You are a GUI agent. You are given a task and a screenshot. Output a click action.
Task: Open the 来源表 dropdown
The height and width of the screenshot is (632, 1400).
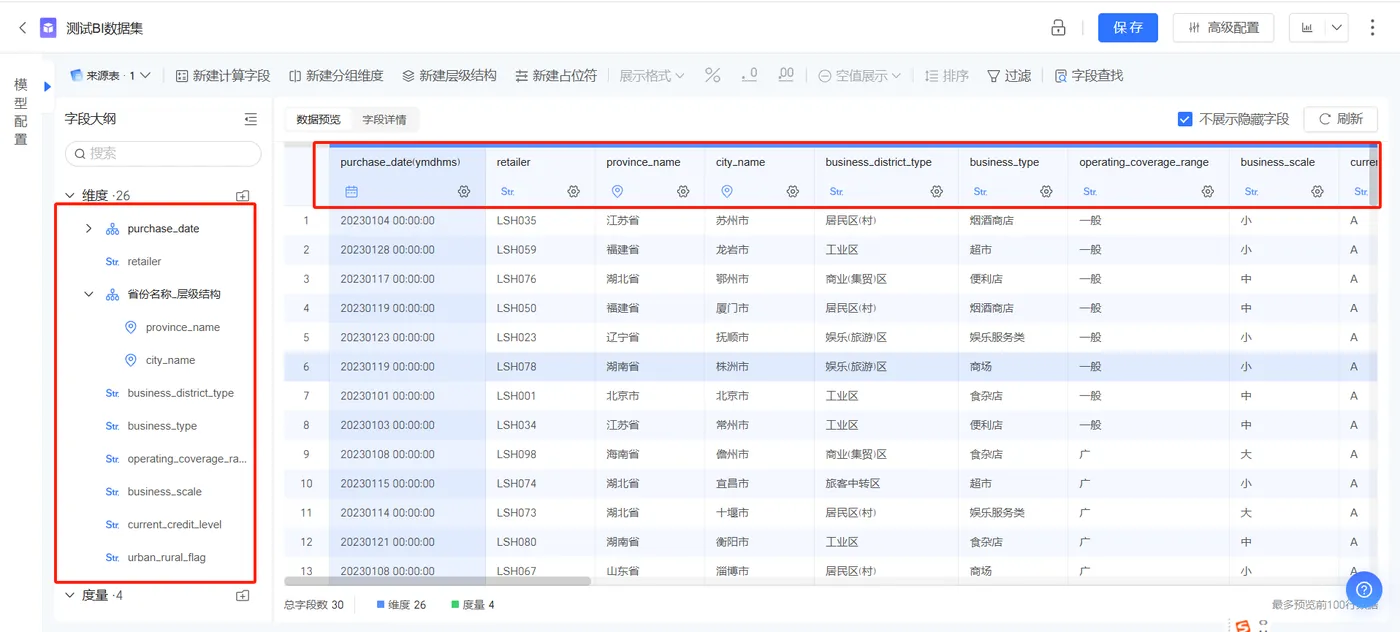(x=110, y=76)
